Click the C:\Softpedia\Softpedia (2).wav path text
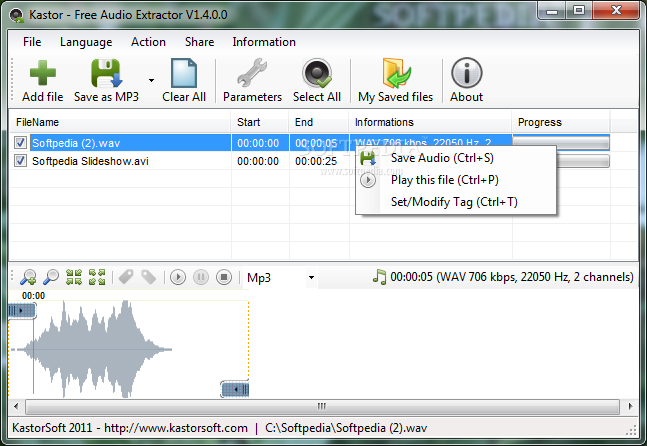The width and height of the screenshot is (647, 446). click(x=346, y=428)
